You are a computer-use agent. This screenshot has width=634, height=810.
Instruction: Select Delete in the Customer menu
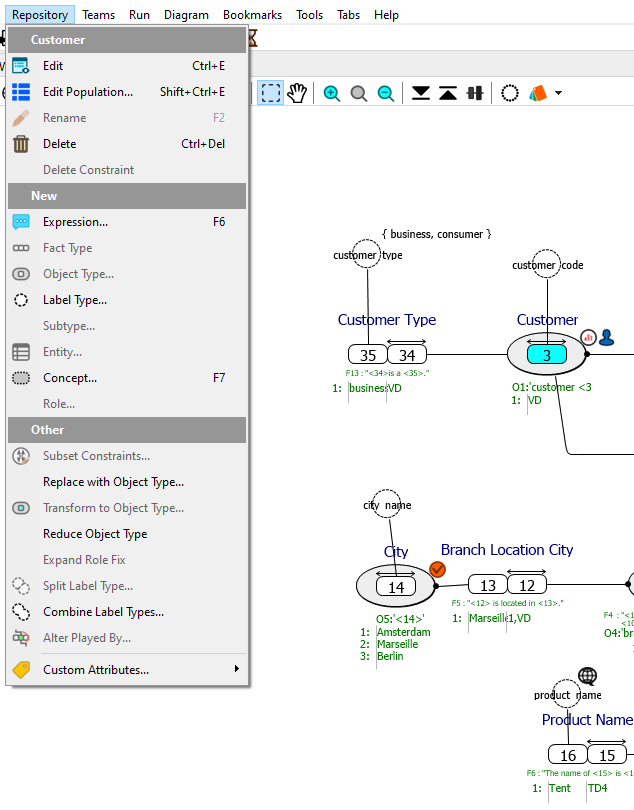[x=59, y=144]
